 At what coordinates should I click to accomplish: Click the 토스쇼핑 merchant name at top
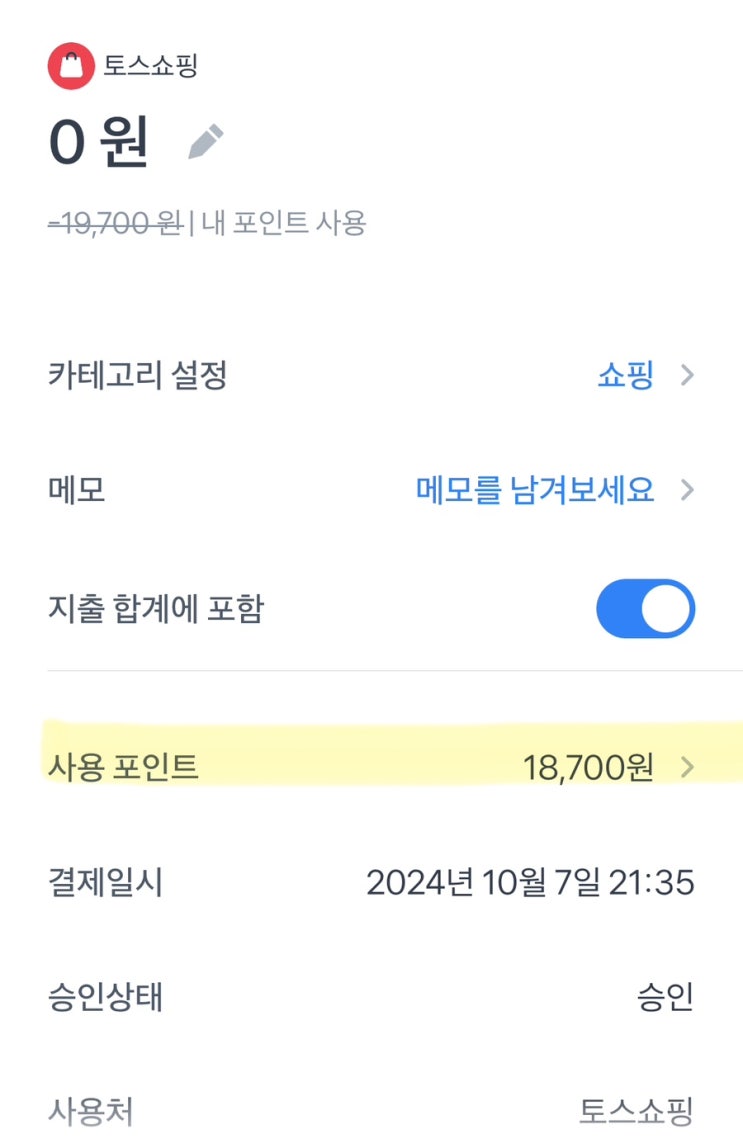point(151,66)
